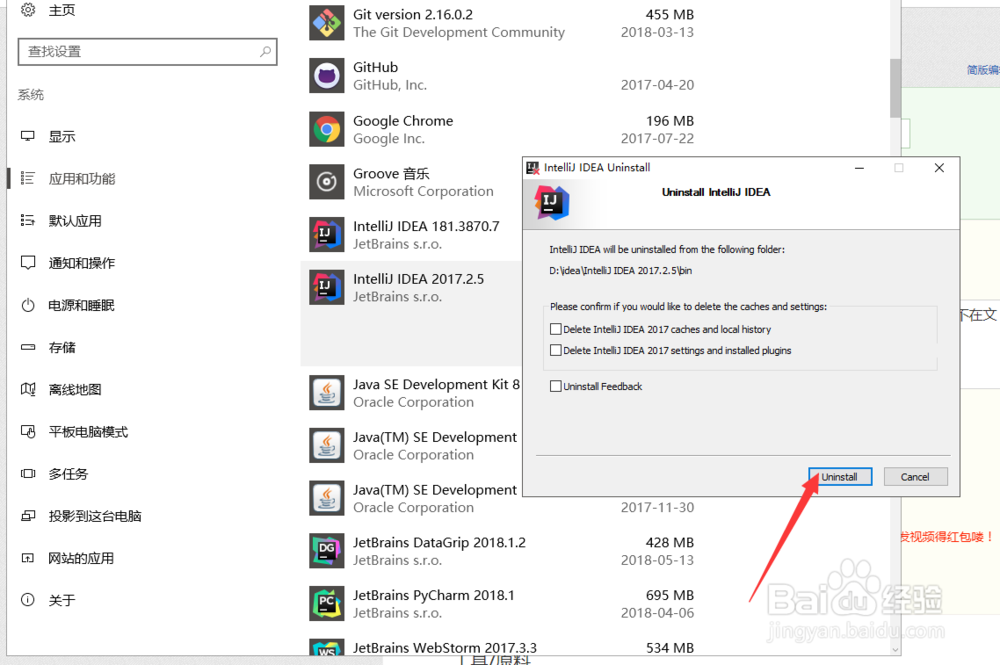Click the JetBrains DataGrip icon
Viewport: 1000px width, 665px height.
tap(327, 551)
